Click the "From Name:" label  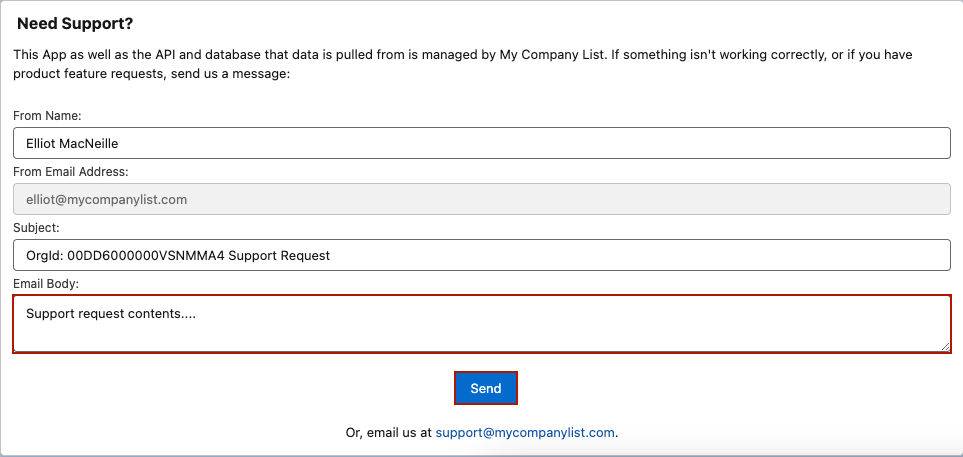[x=47, y=115]
